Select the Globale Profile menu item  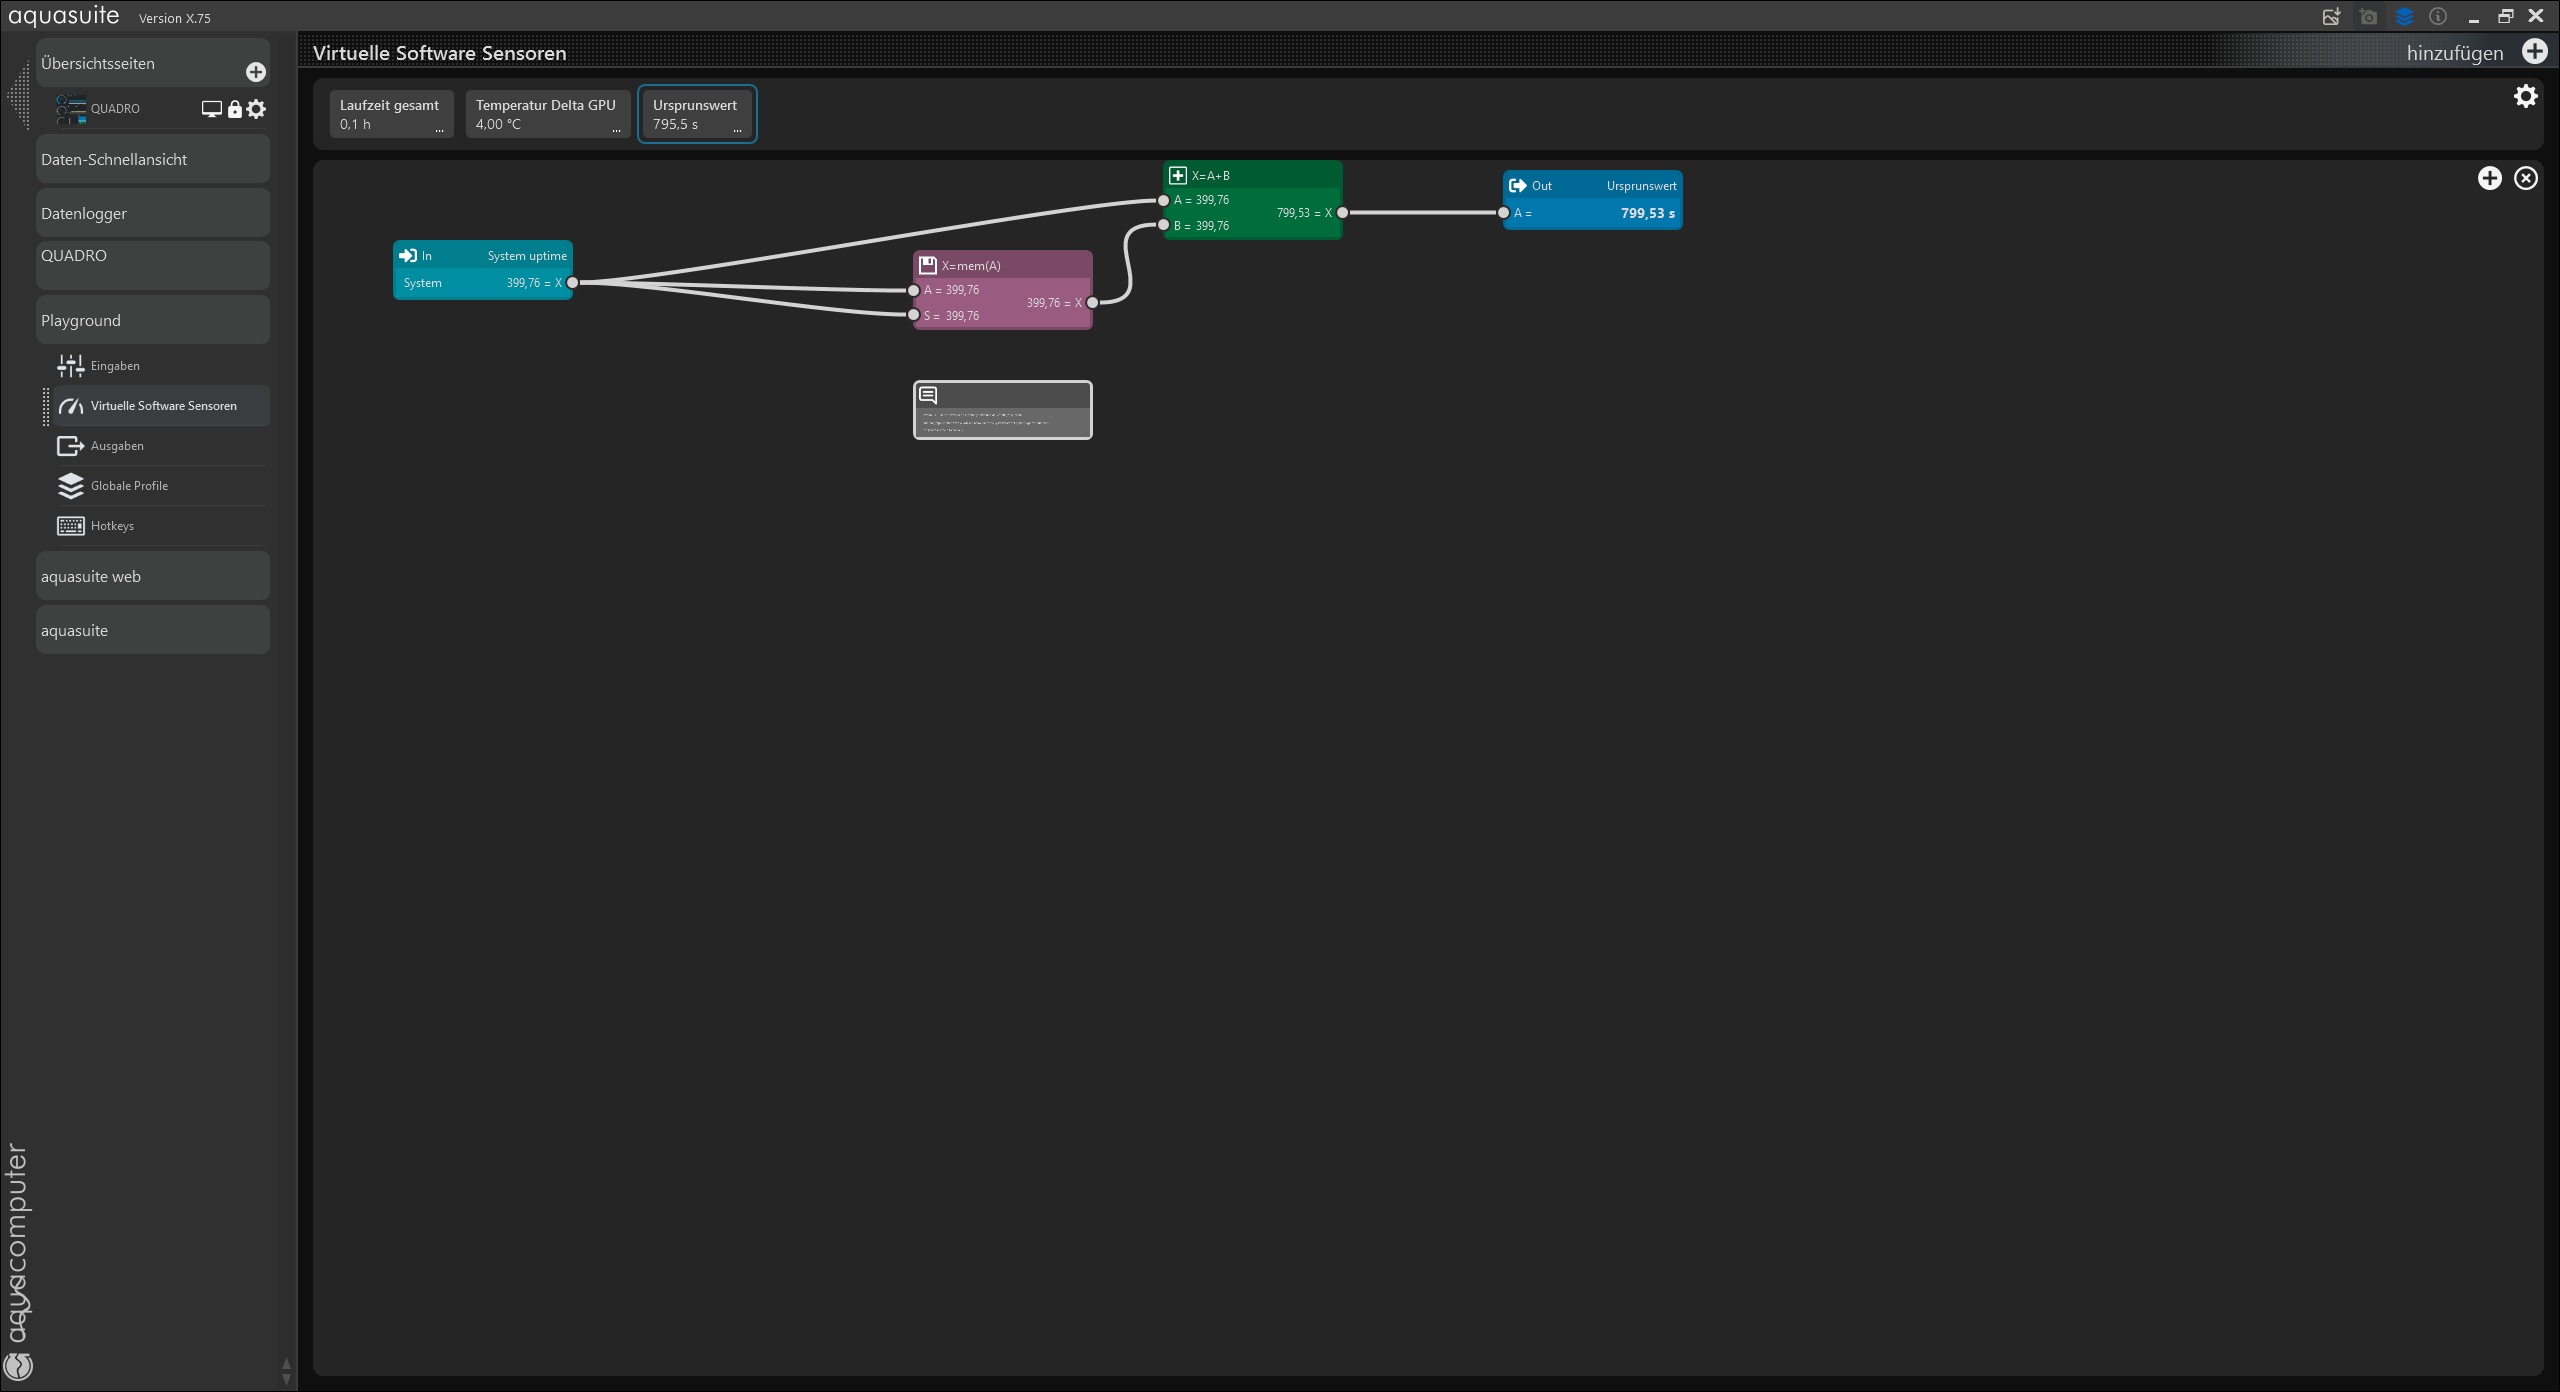129,486
